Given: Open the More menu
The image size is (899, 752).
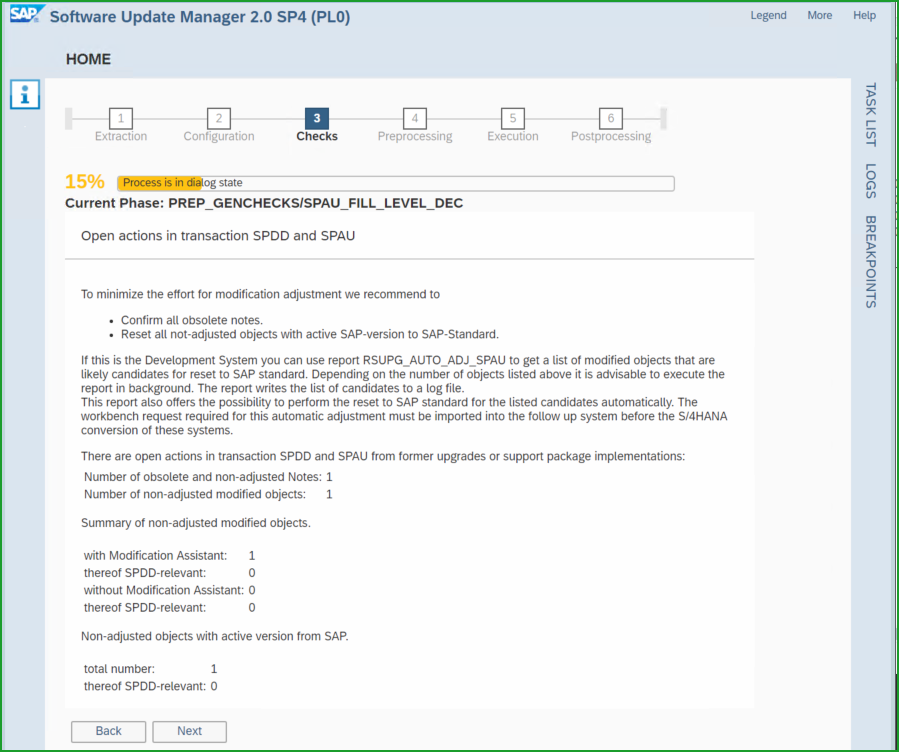Looking at the screenshot, I should pos(819,15).
